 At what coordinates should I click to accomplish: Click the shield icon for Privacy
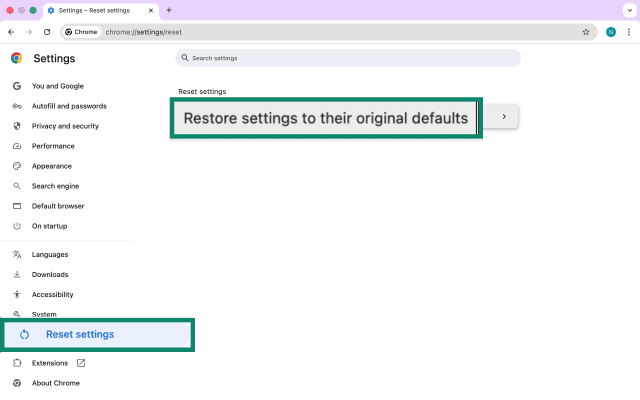17,126
